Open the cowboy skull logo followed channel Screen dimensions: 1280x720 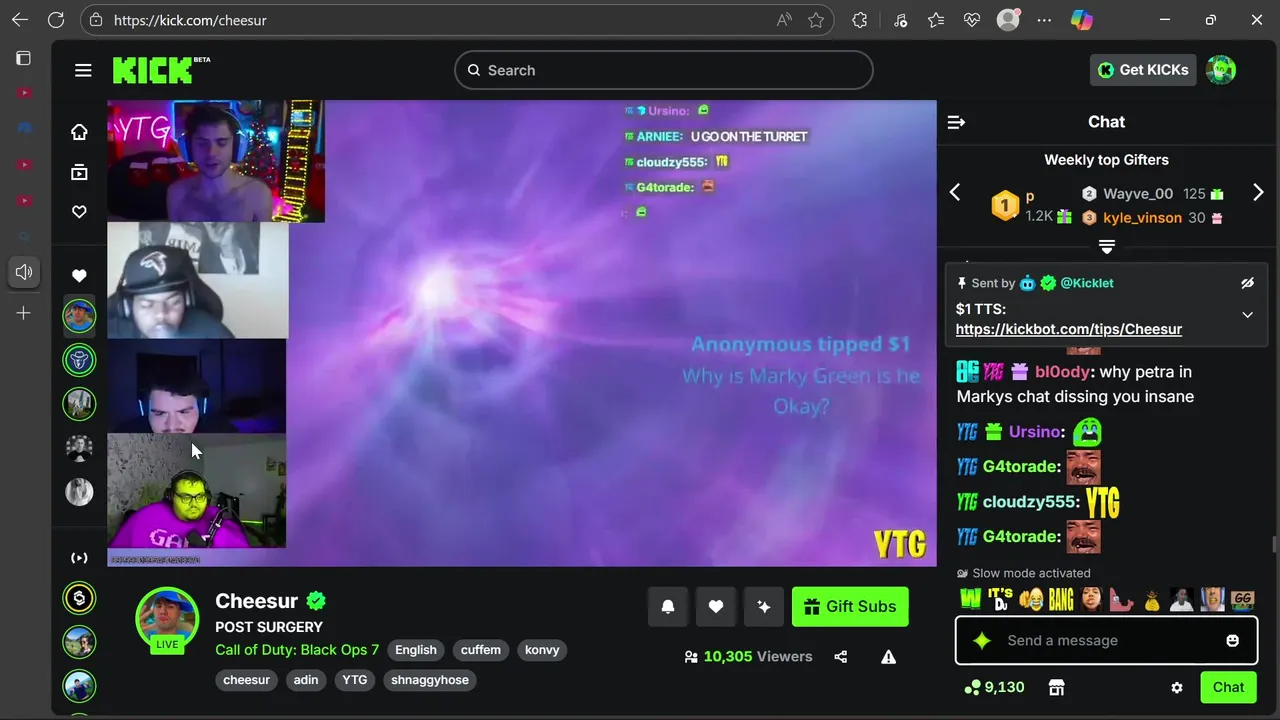79,360
